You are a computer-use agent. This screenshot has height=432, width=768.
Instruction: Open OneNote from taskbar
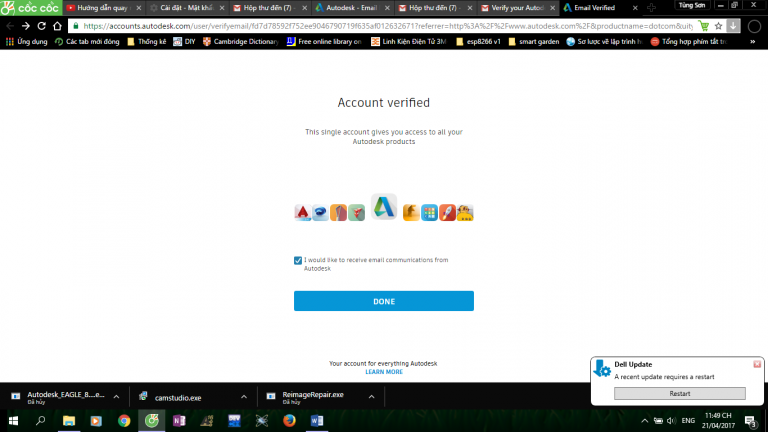coord(179,421)
